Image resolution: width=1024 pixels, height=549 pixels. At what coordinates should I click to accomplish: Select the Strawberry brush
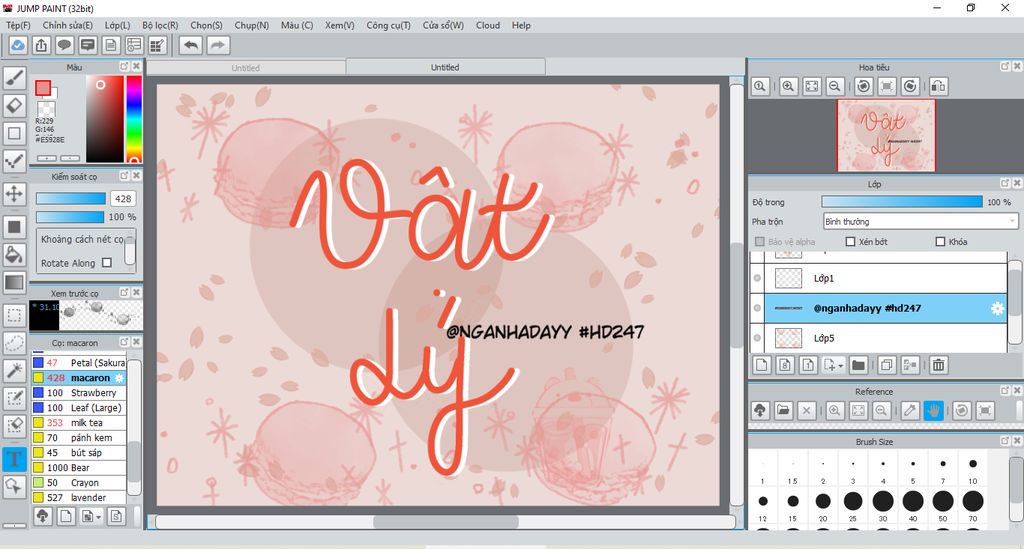point(78,393)
